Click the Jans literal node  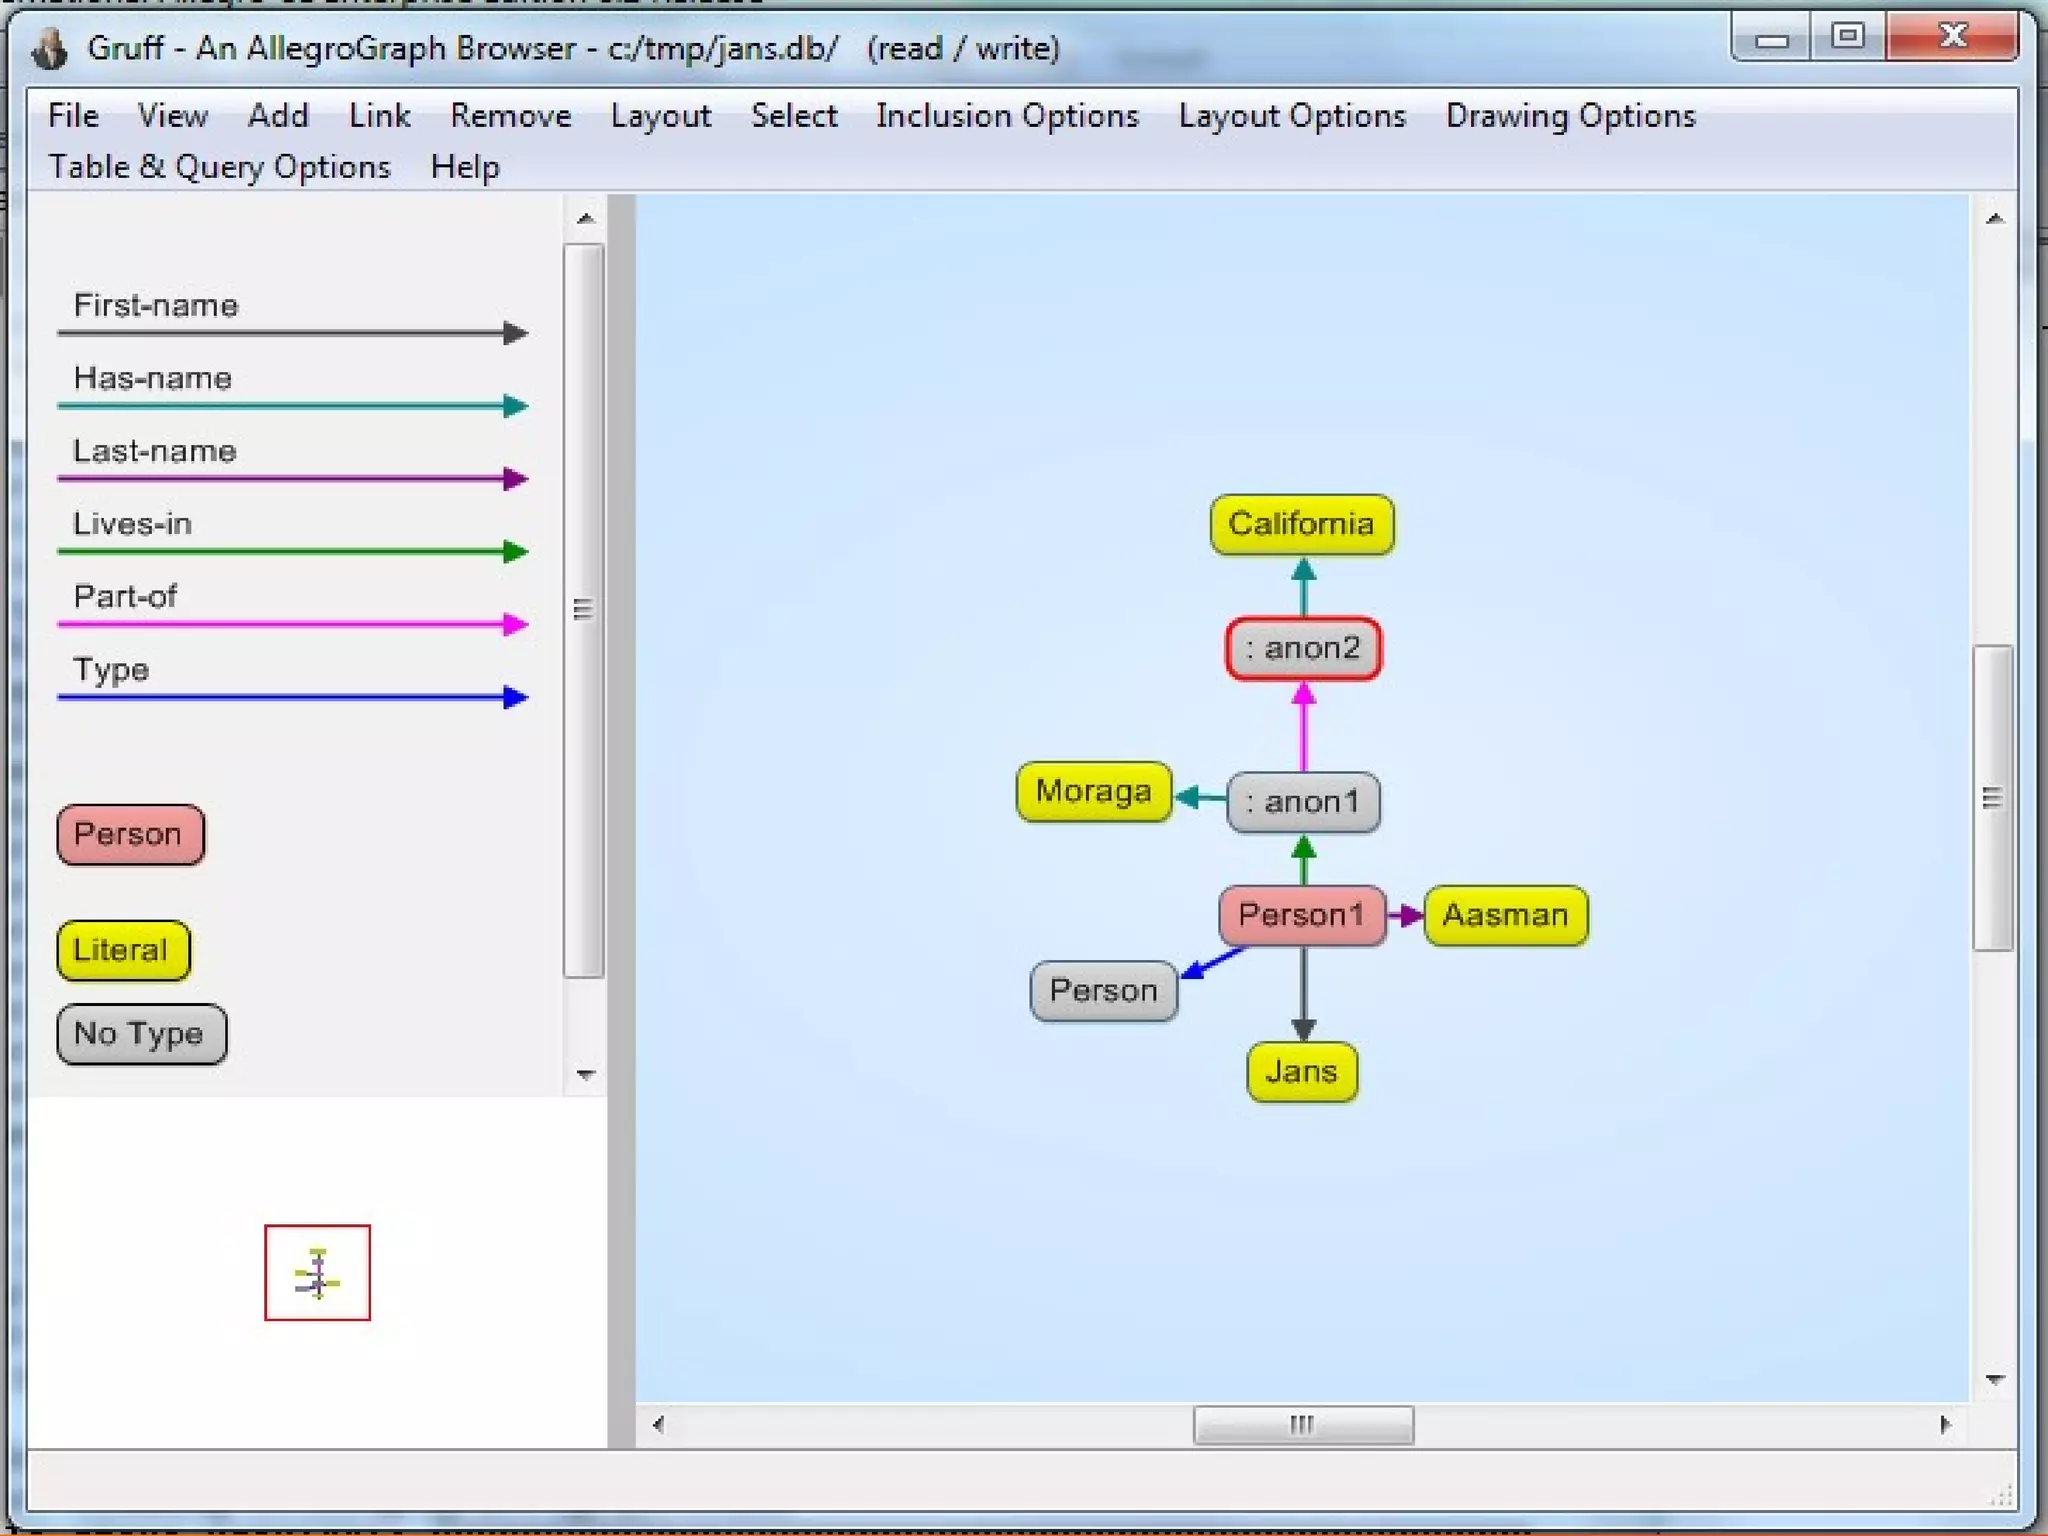pos(1301,1071)
